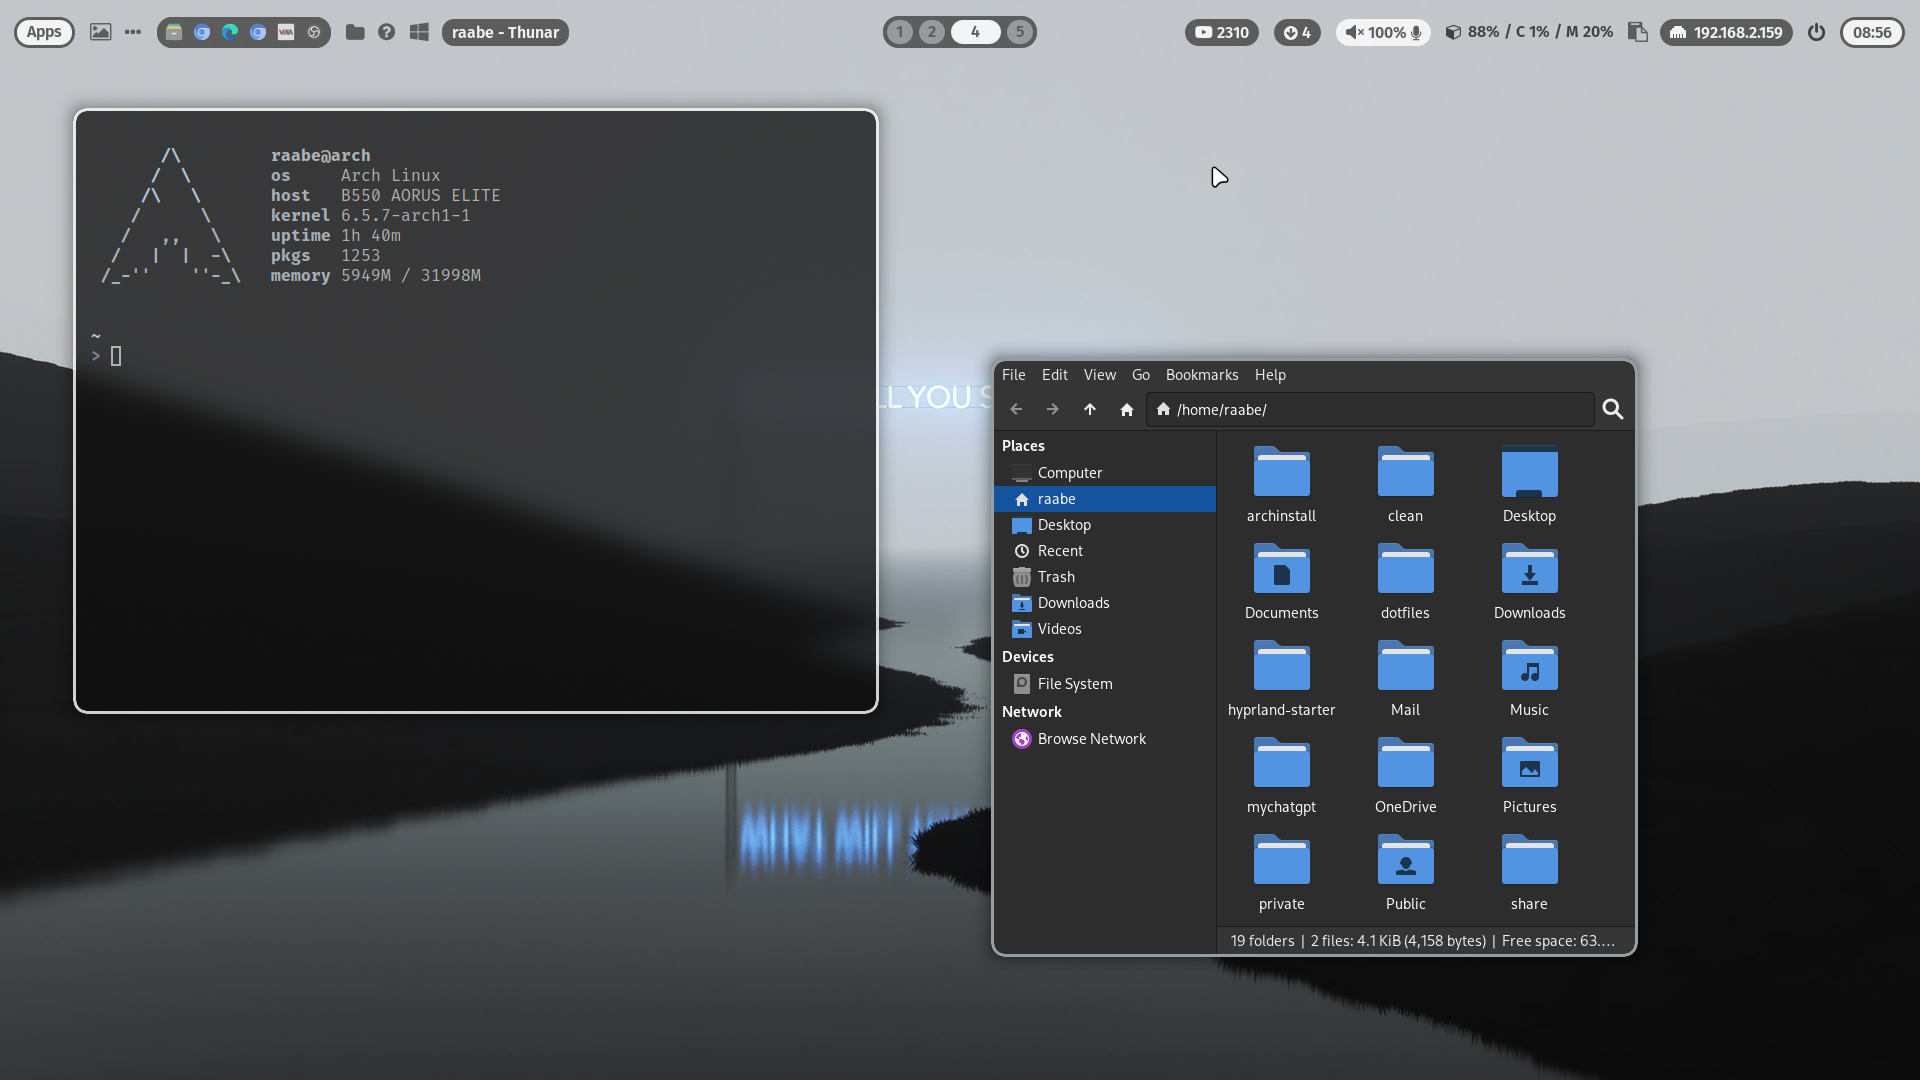The width and height of the screenshot is (1920, 1080).
Task: Open the Bookmarks menu in Thunar
Action: (x=1201, y=375)
